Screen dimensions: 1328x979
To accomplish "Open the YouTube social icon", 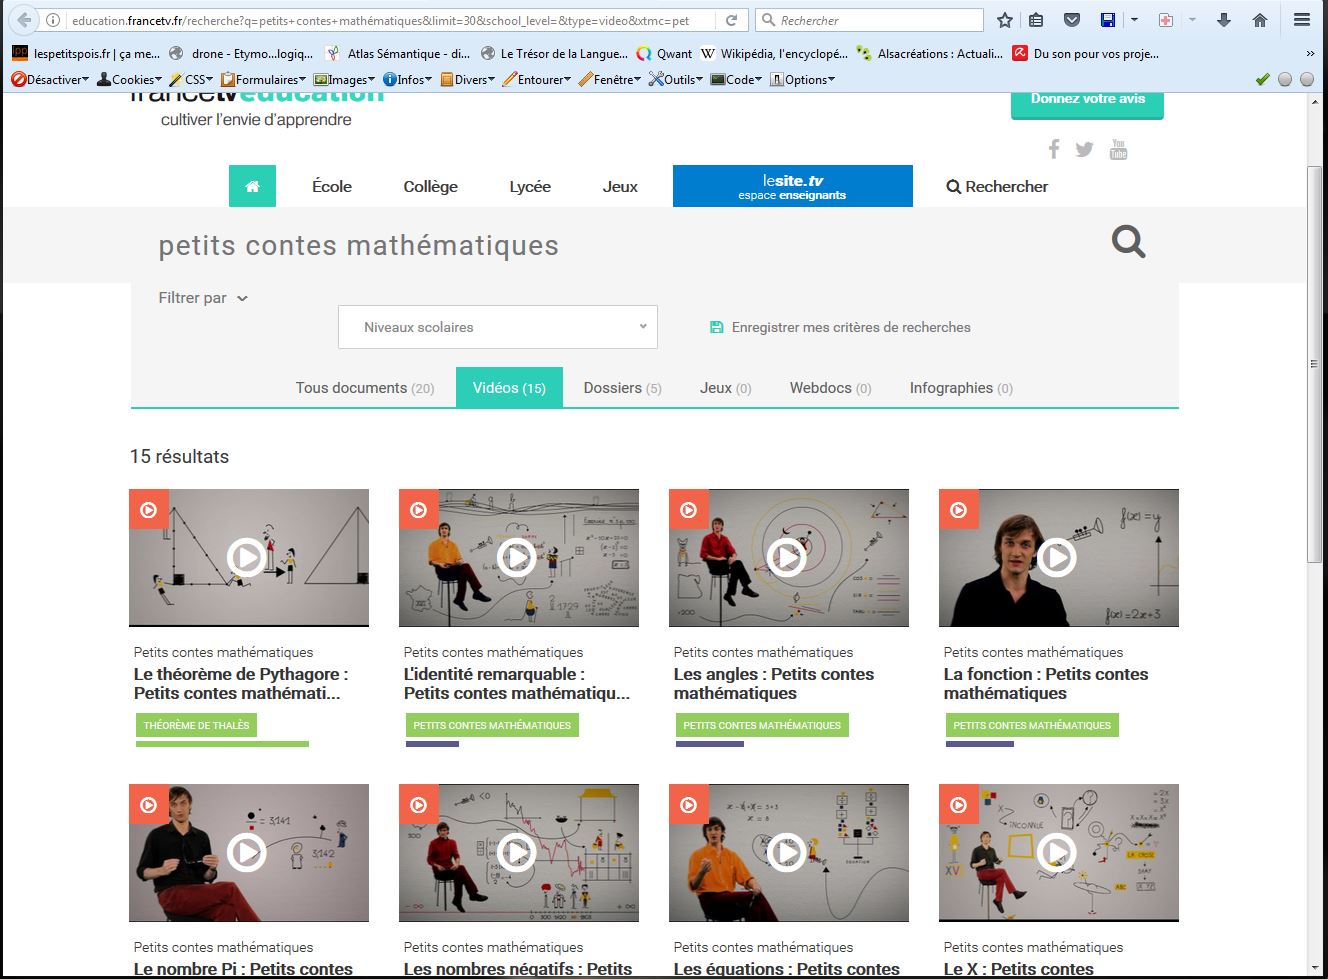I will pos(1118,149).
